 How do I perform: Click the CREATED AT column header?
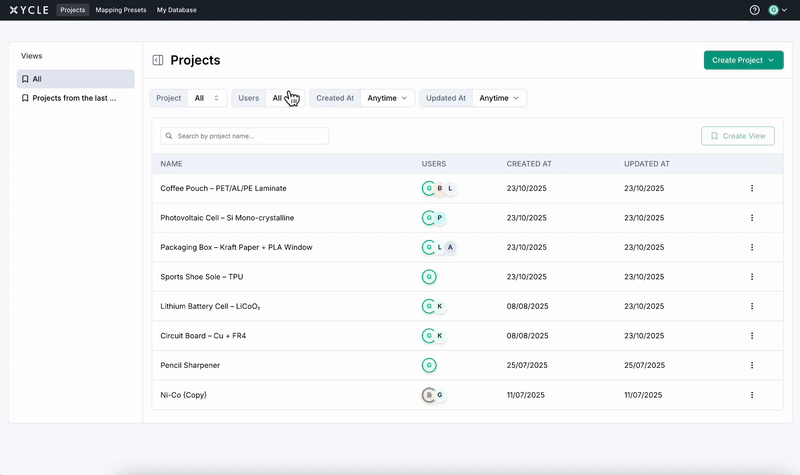pos(529,164)
